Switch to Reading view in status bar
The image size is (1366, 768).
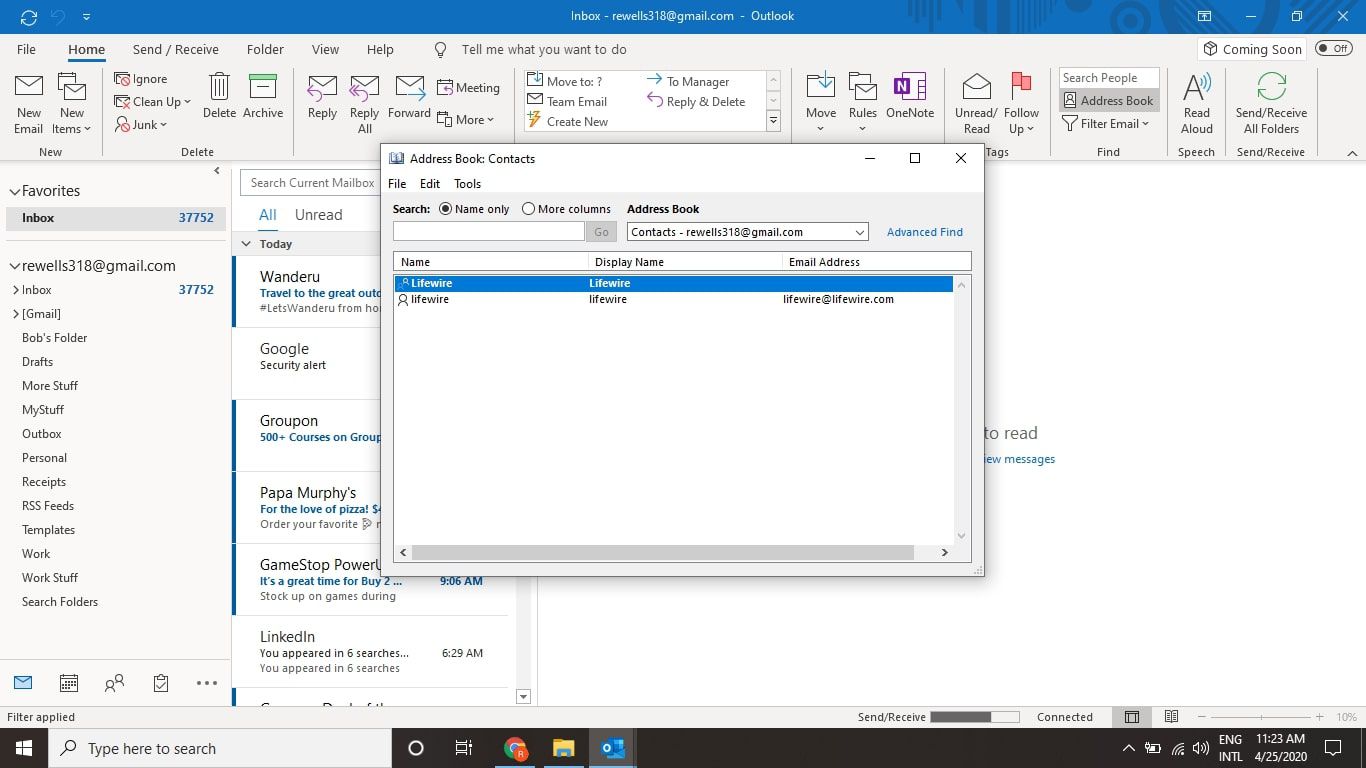1171,717
